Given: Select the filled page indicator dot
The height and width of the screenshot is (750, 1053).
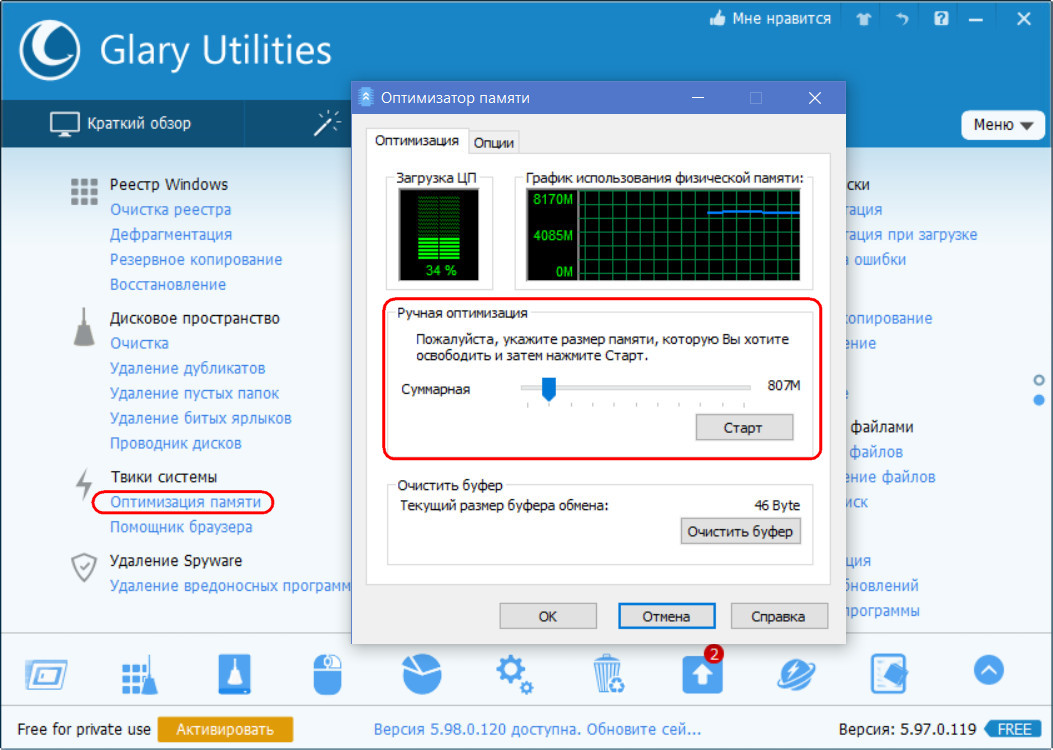Looking at the screenshot, I should [1039, 400].
